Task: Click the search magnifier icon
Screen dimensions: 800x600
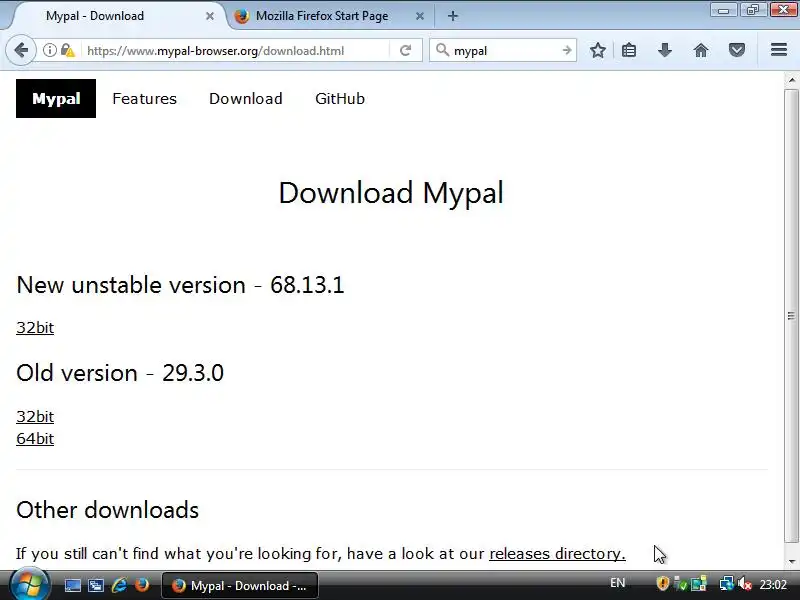Action: pos(442,50)
